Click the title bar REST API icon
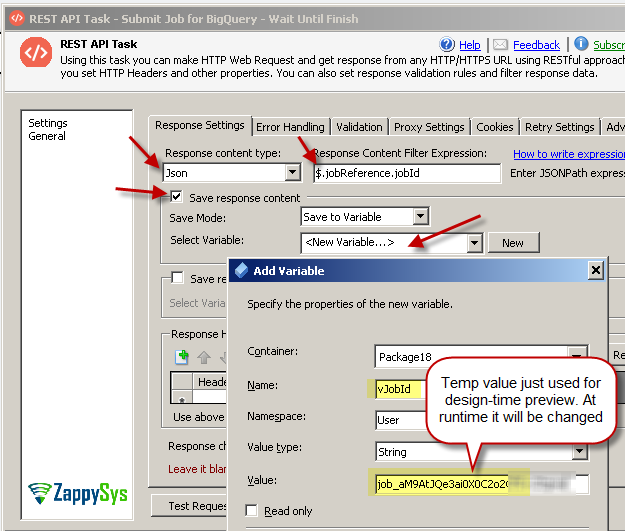625x531 pixels. 16,18
